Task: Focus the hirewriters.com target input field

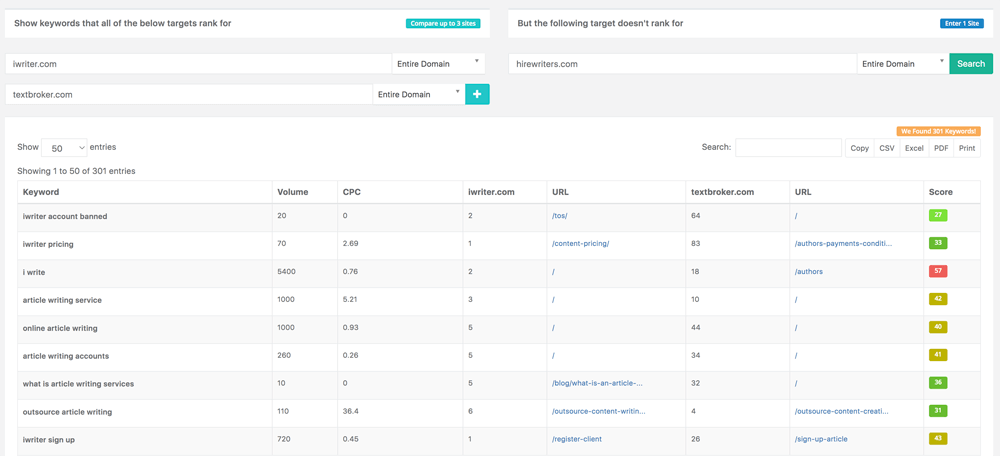Action: click(x=682, y=64)
